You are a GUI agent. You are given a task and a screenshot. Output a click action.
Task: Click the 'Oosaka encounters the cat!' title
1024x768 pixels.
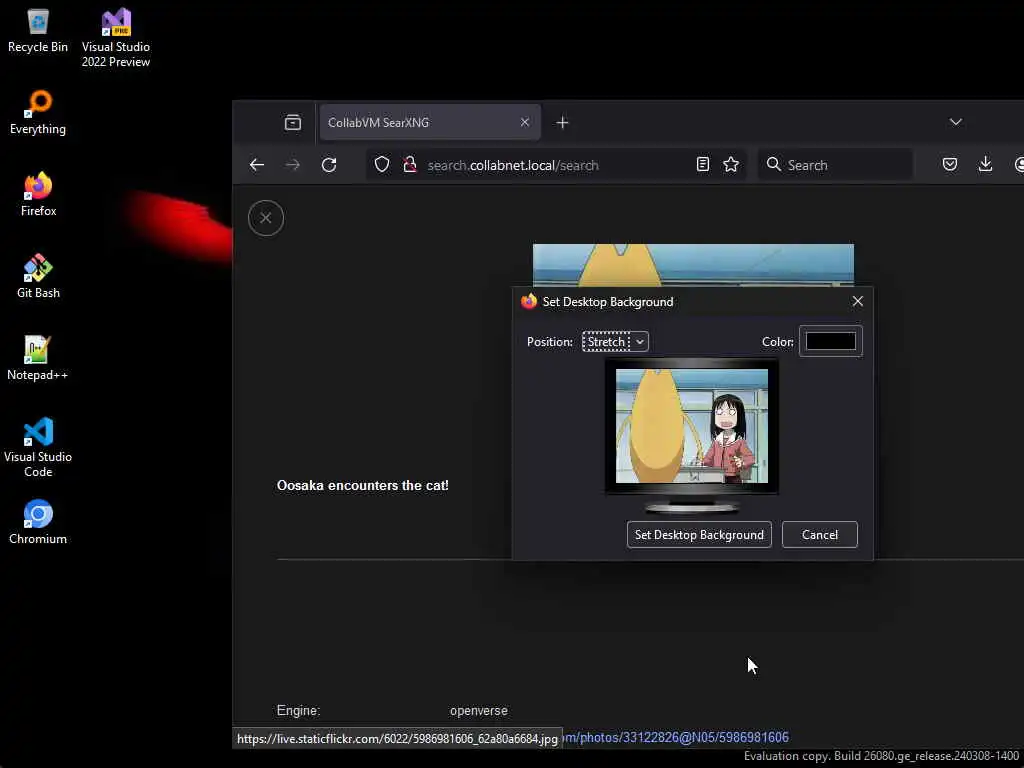point(362,485)
